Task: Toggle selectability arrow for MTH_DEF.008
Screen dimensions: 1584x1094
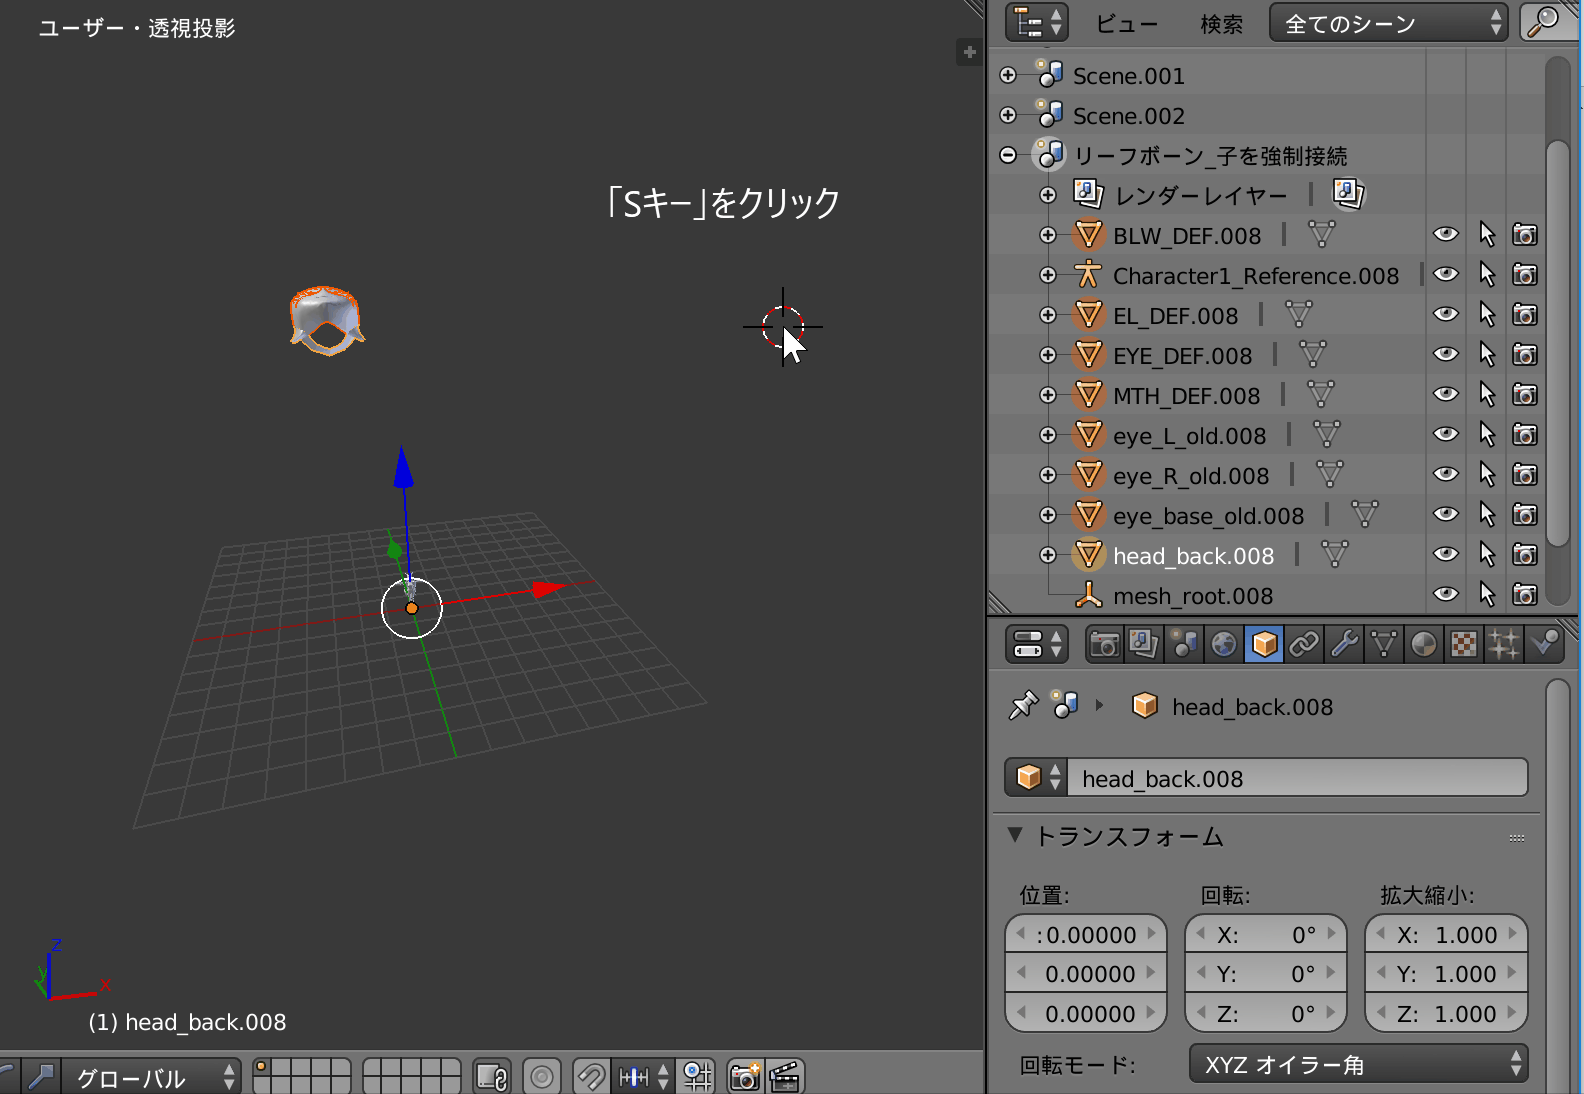Action: 1487,395
